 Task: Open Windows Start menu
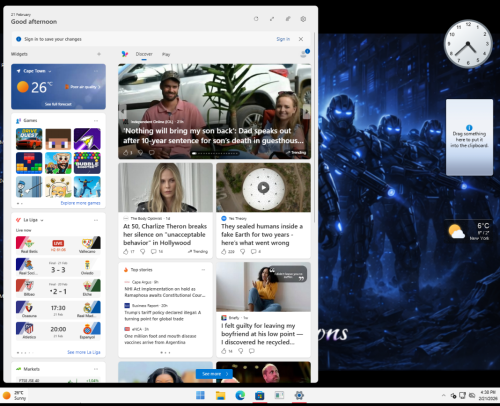pos(200,395)
